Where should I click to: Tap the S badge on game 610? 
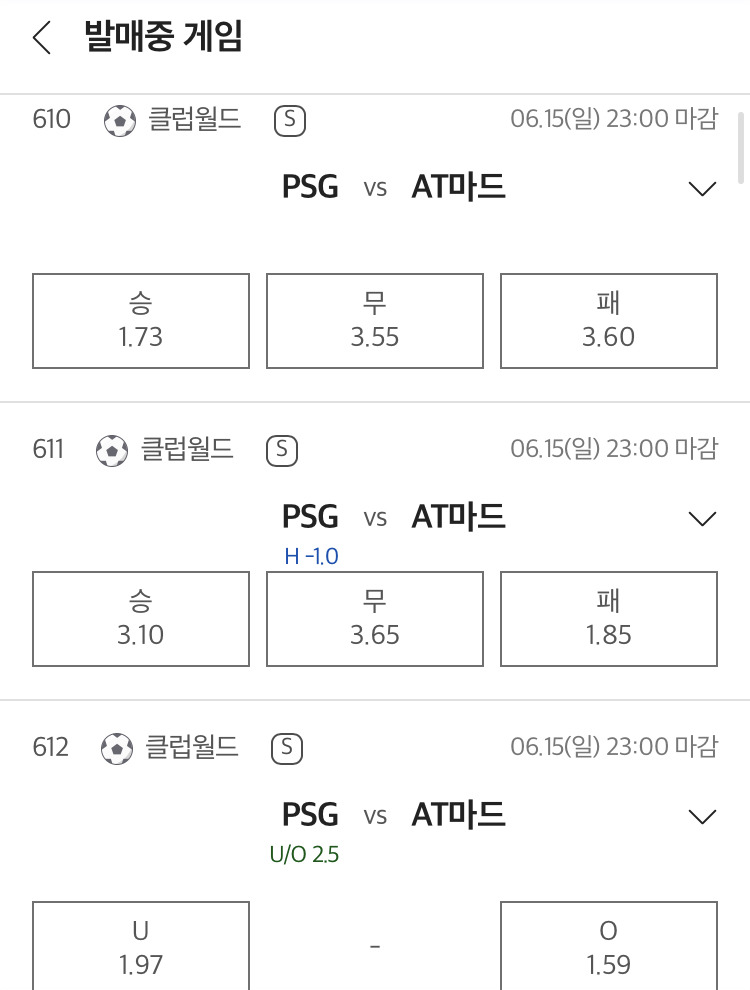tap(290, 121)
